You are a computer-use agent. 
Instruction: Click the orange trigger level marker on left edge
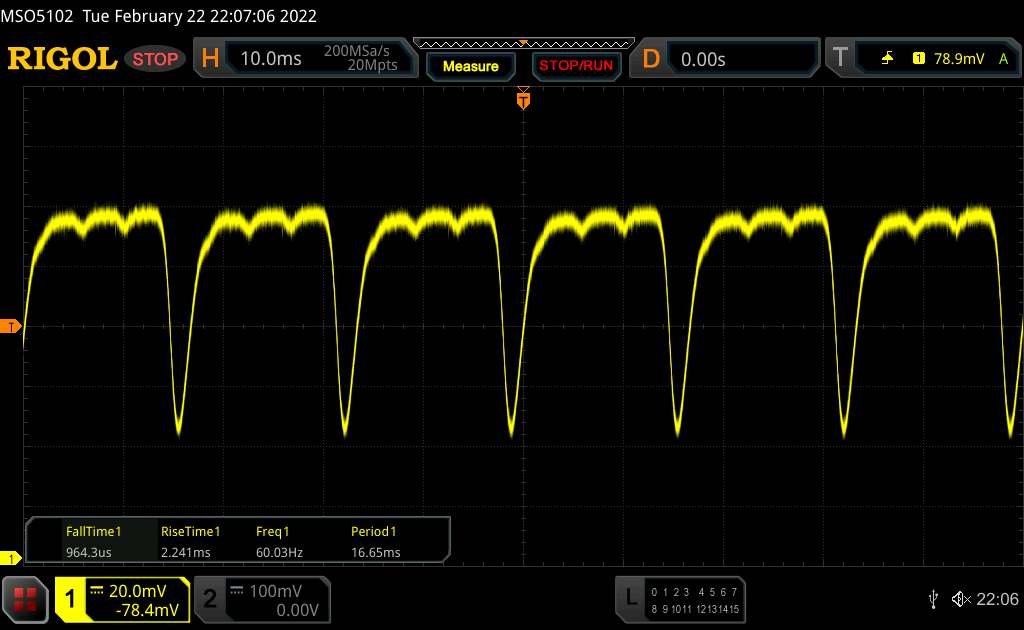pyautogui.click(x=11, y=327)
